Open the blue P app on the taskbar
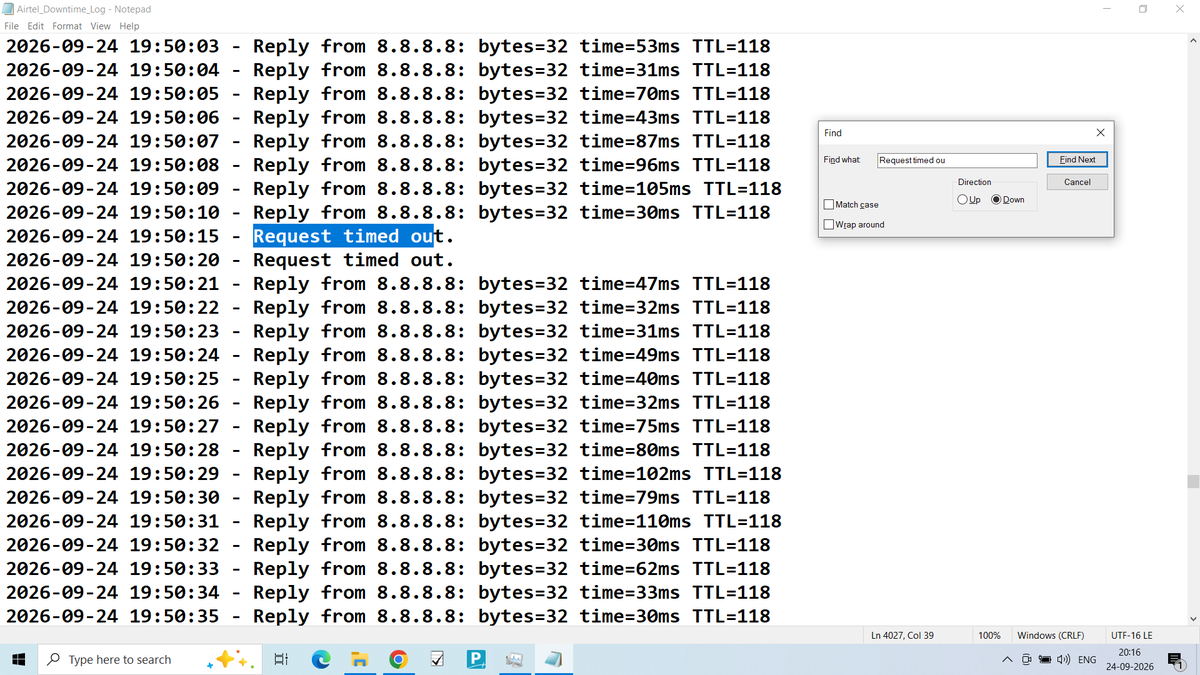 tap(476, 660)
